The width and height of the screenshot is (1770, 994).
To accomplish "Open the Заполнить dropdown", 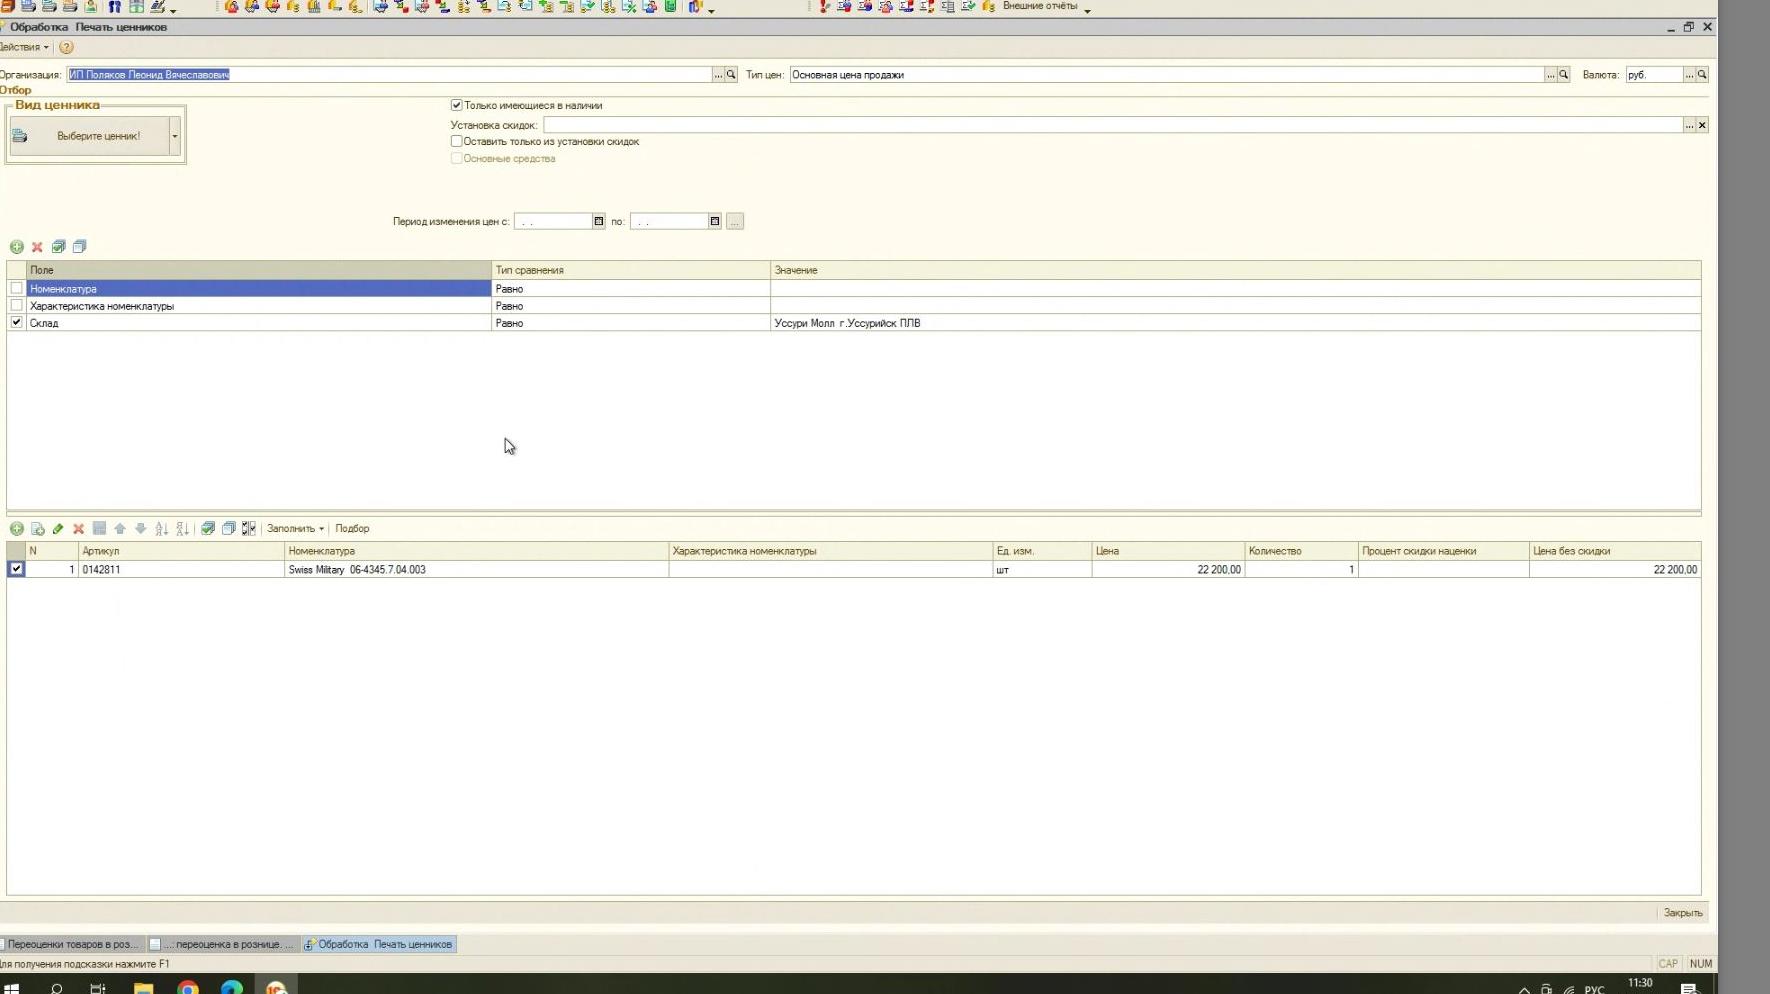I will [x=295, y=529].
